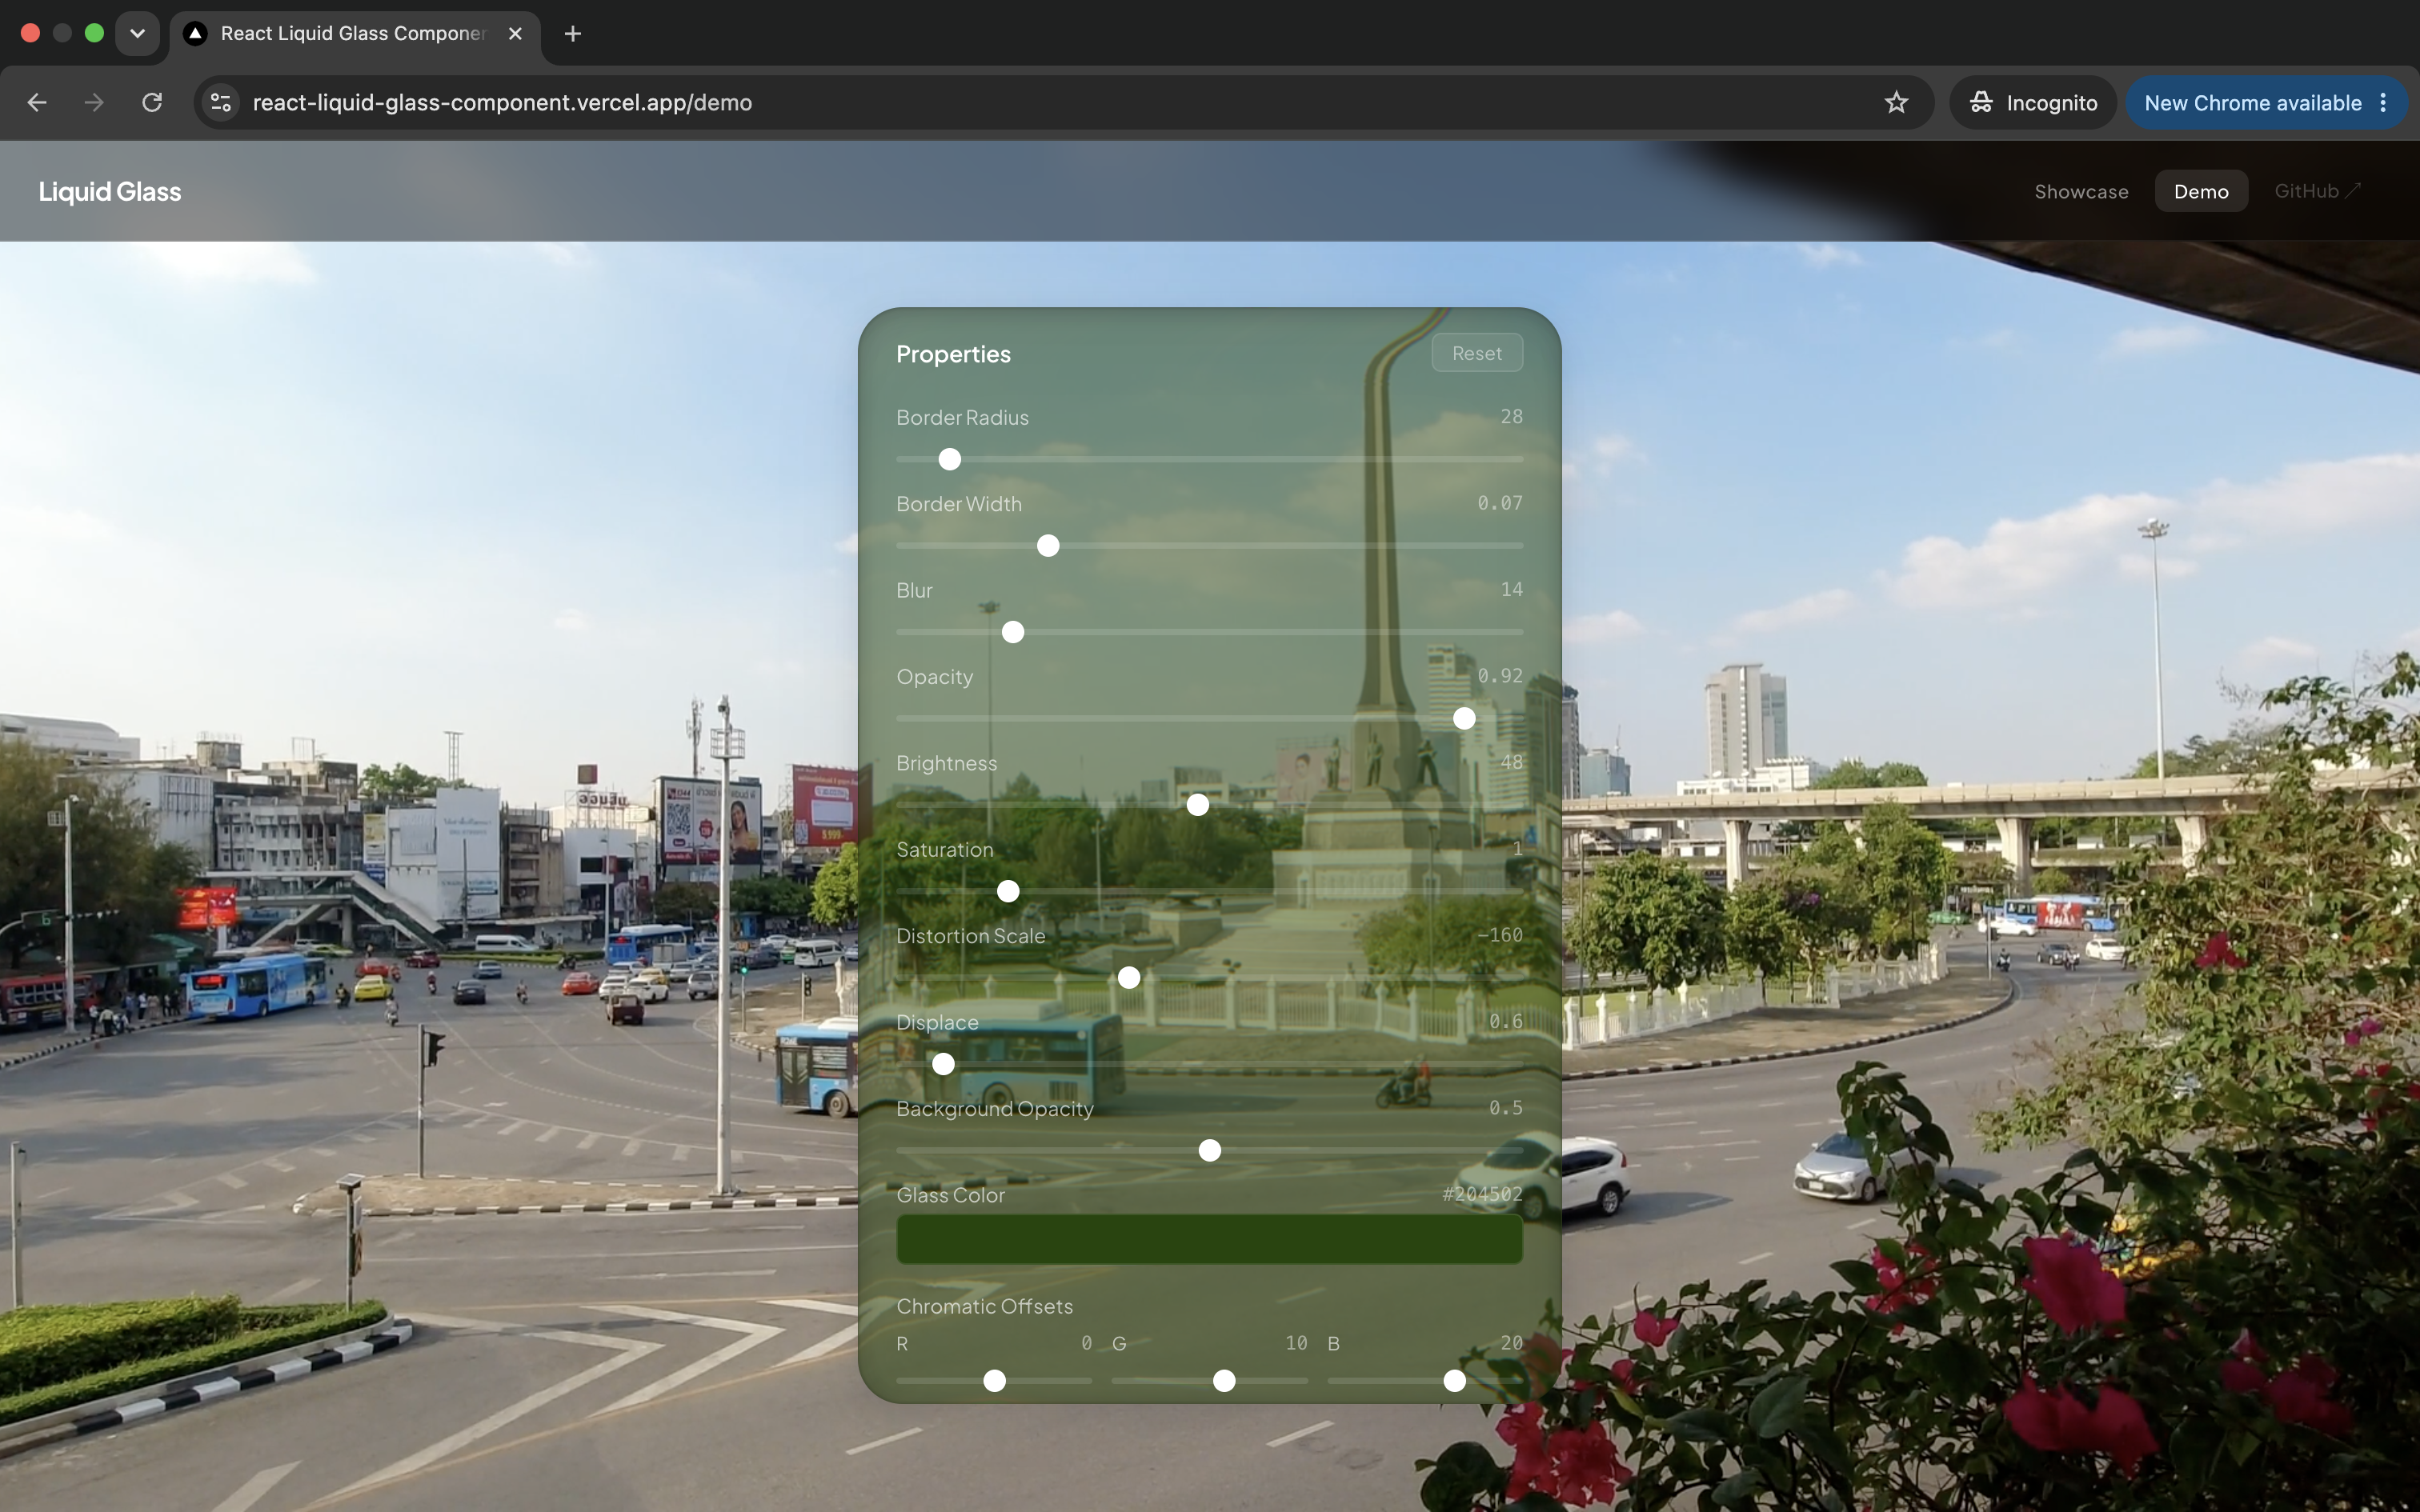Click the Saturation slider handle
The width and height of the screenshot is (2420, 1512).
point(1008,891)
